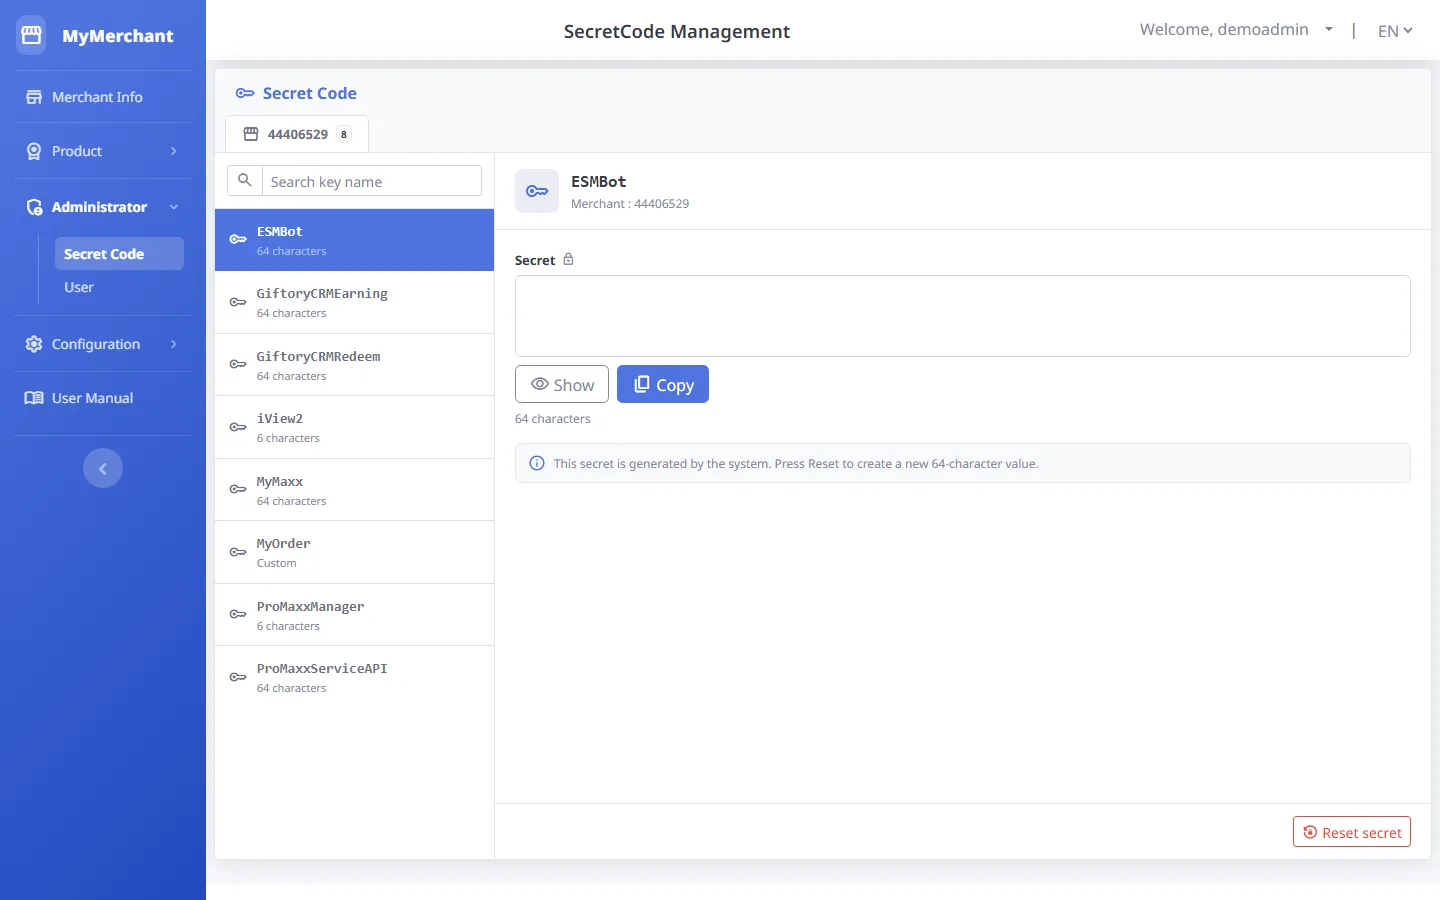Click the Product badge icon
1440x900 pixels.
click(34, 151)
